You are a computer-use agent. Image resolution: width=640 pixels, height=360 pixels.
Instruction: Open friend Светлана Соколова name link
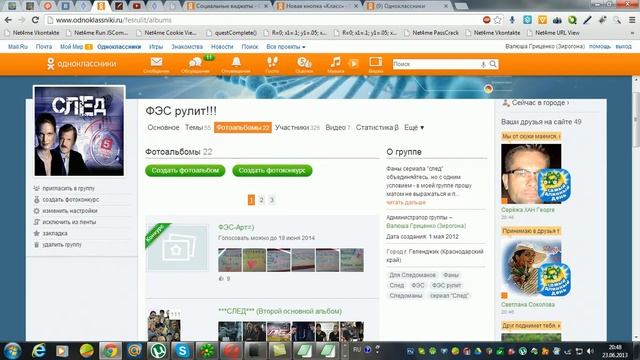pos(528,304)
